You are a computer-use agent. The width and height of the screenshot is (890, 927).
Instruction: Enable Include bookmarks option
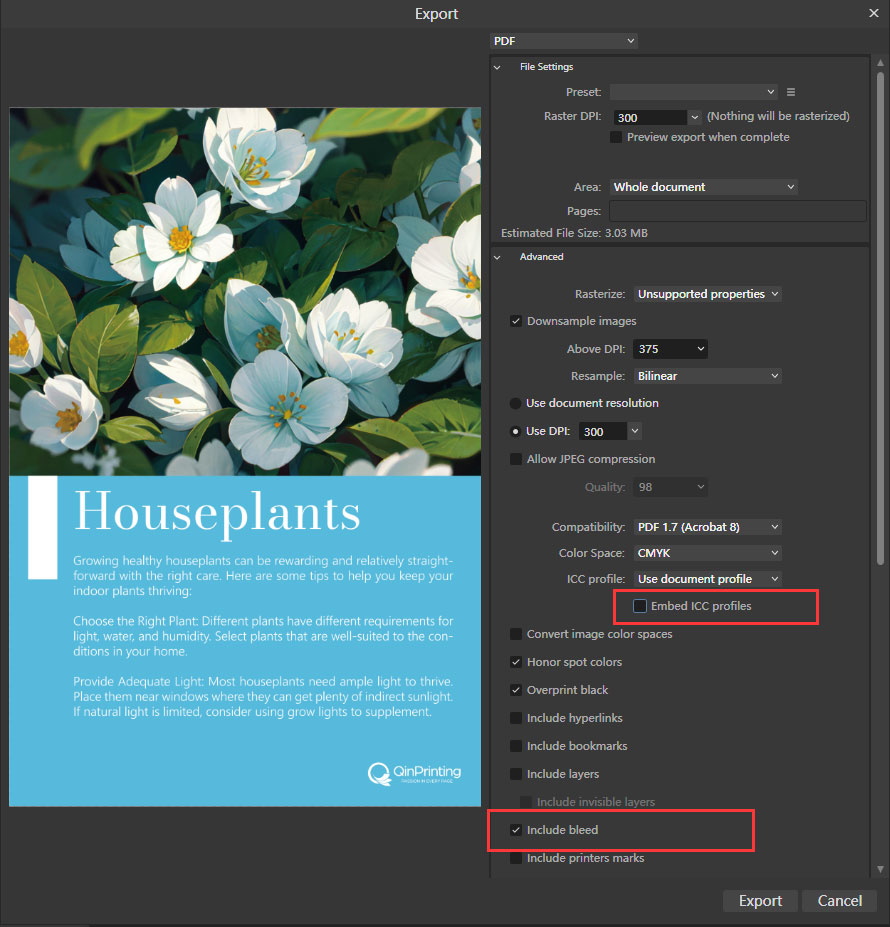516,746
